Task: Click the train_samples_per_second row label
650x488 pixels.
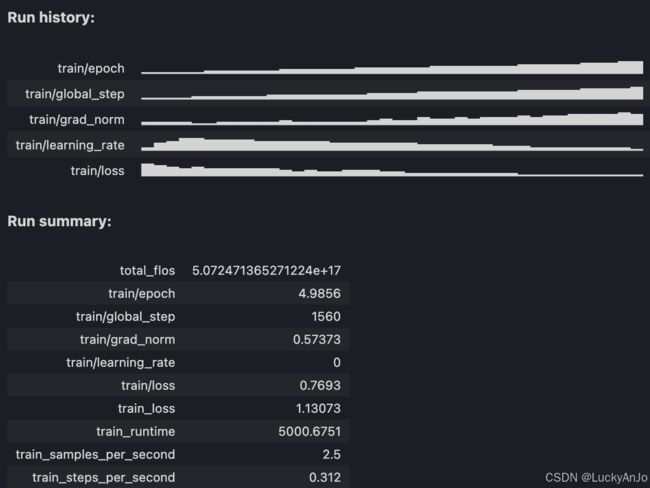Action: click(x=95, y=454)
